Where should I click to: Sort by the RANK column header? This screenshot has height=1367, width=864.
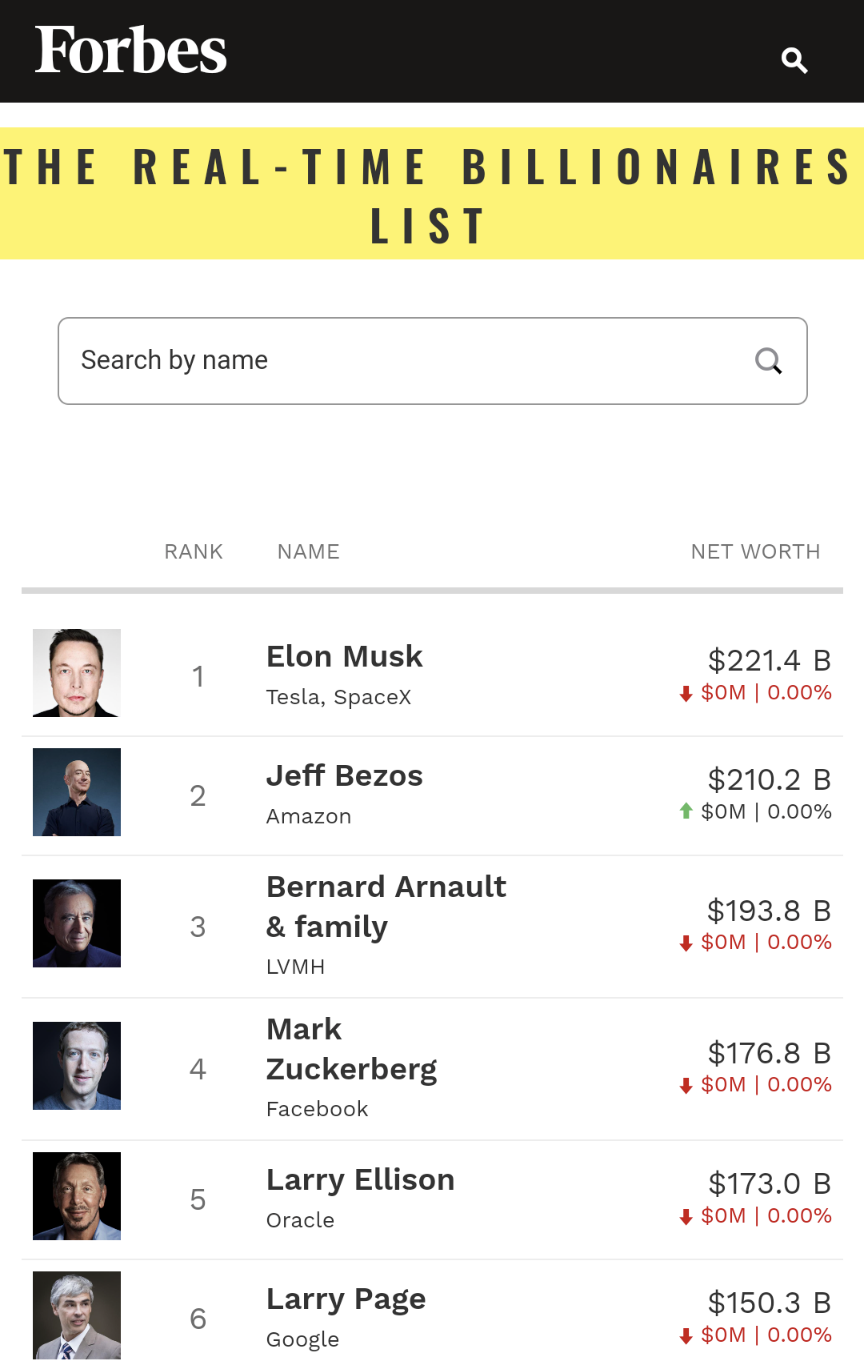coord(194,552)
